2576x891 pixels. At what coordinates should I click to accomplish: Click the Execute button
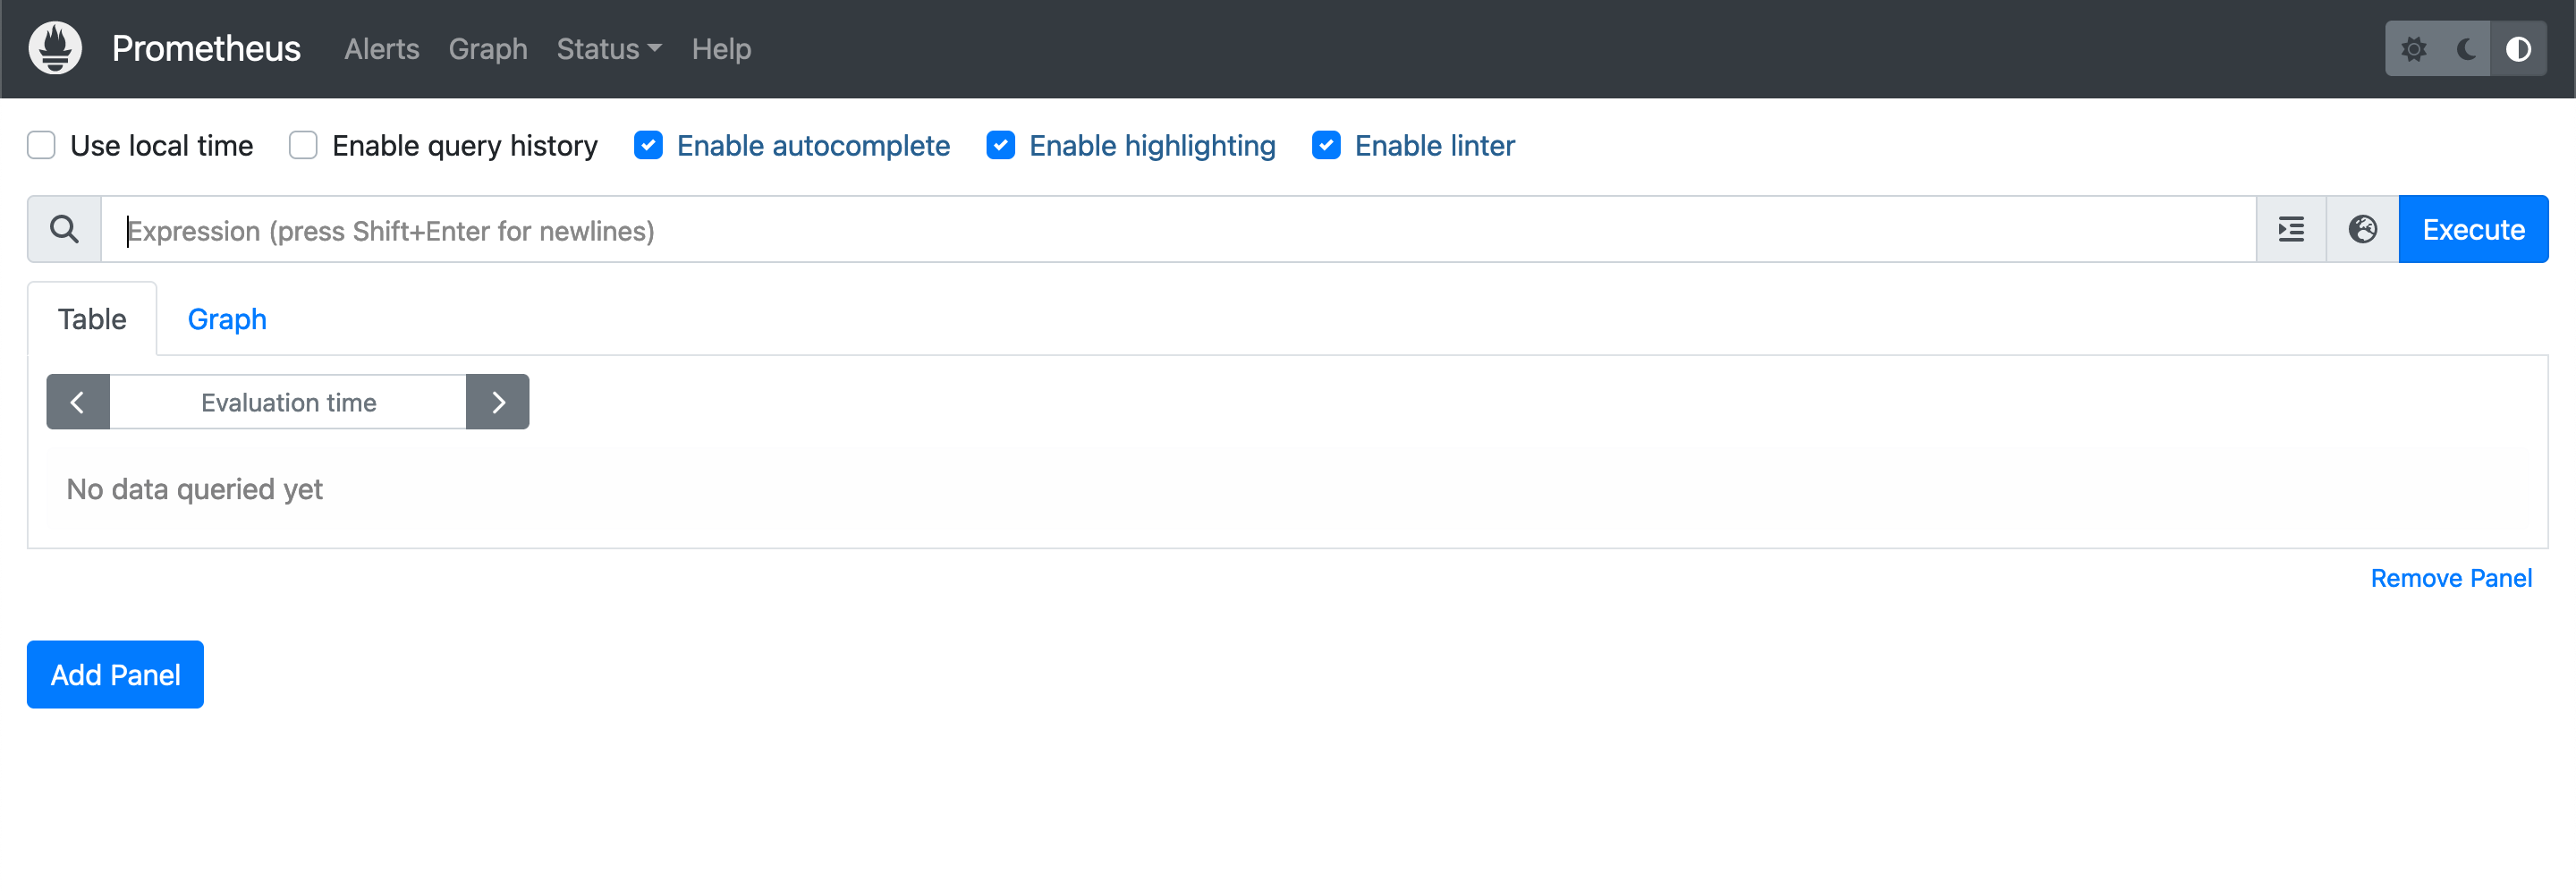pyautogui.click(x=2472, y=229)
